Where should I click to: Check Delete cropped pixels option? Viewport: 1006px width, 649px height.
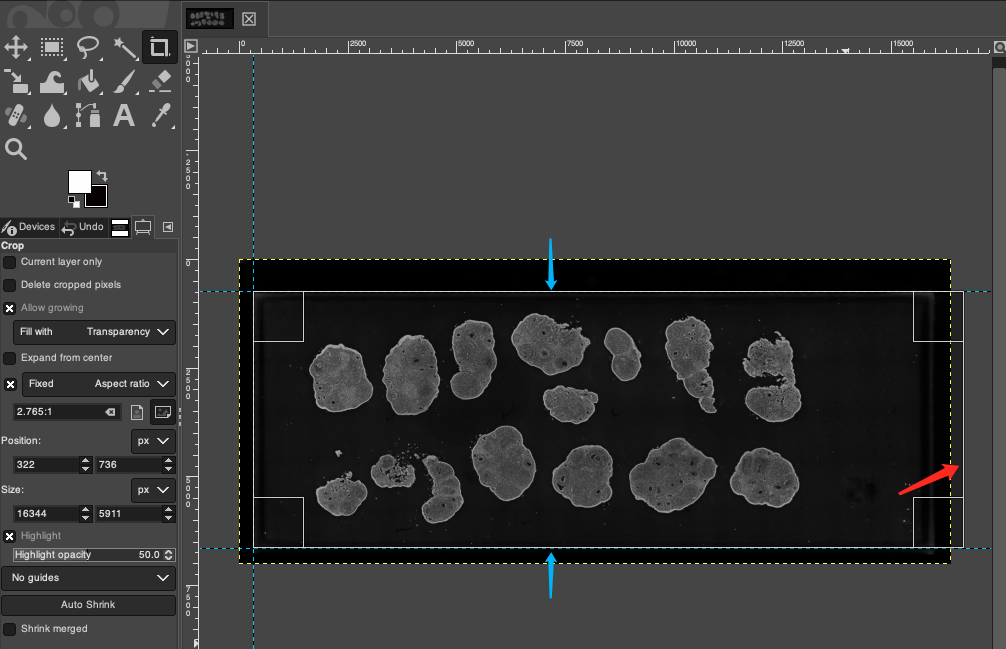coord(10,285)
